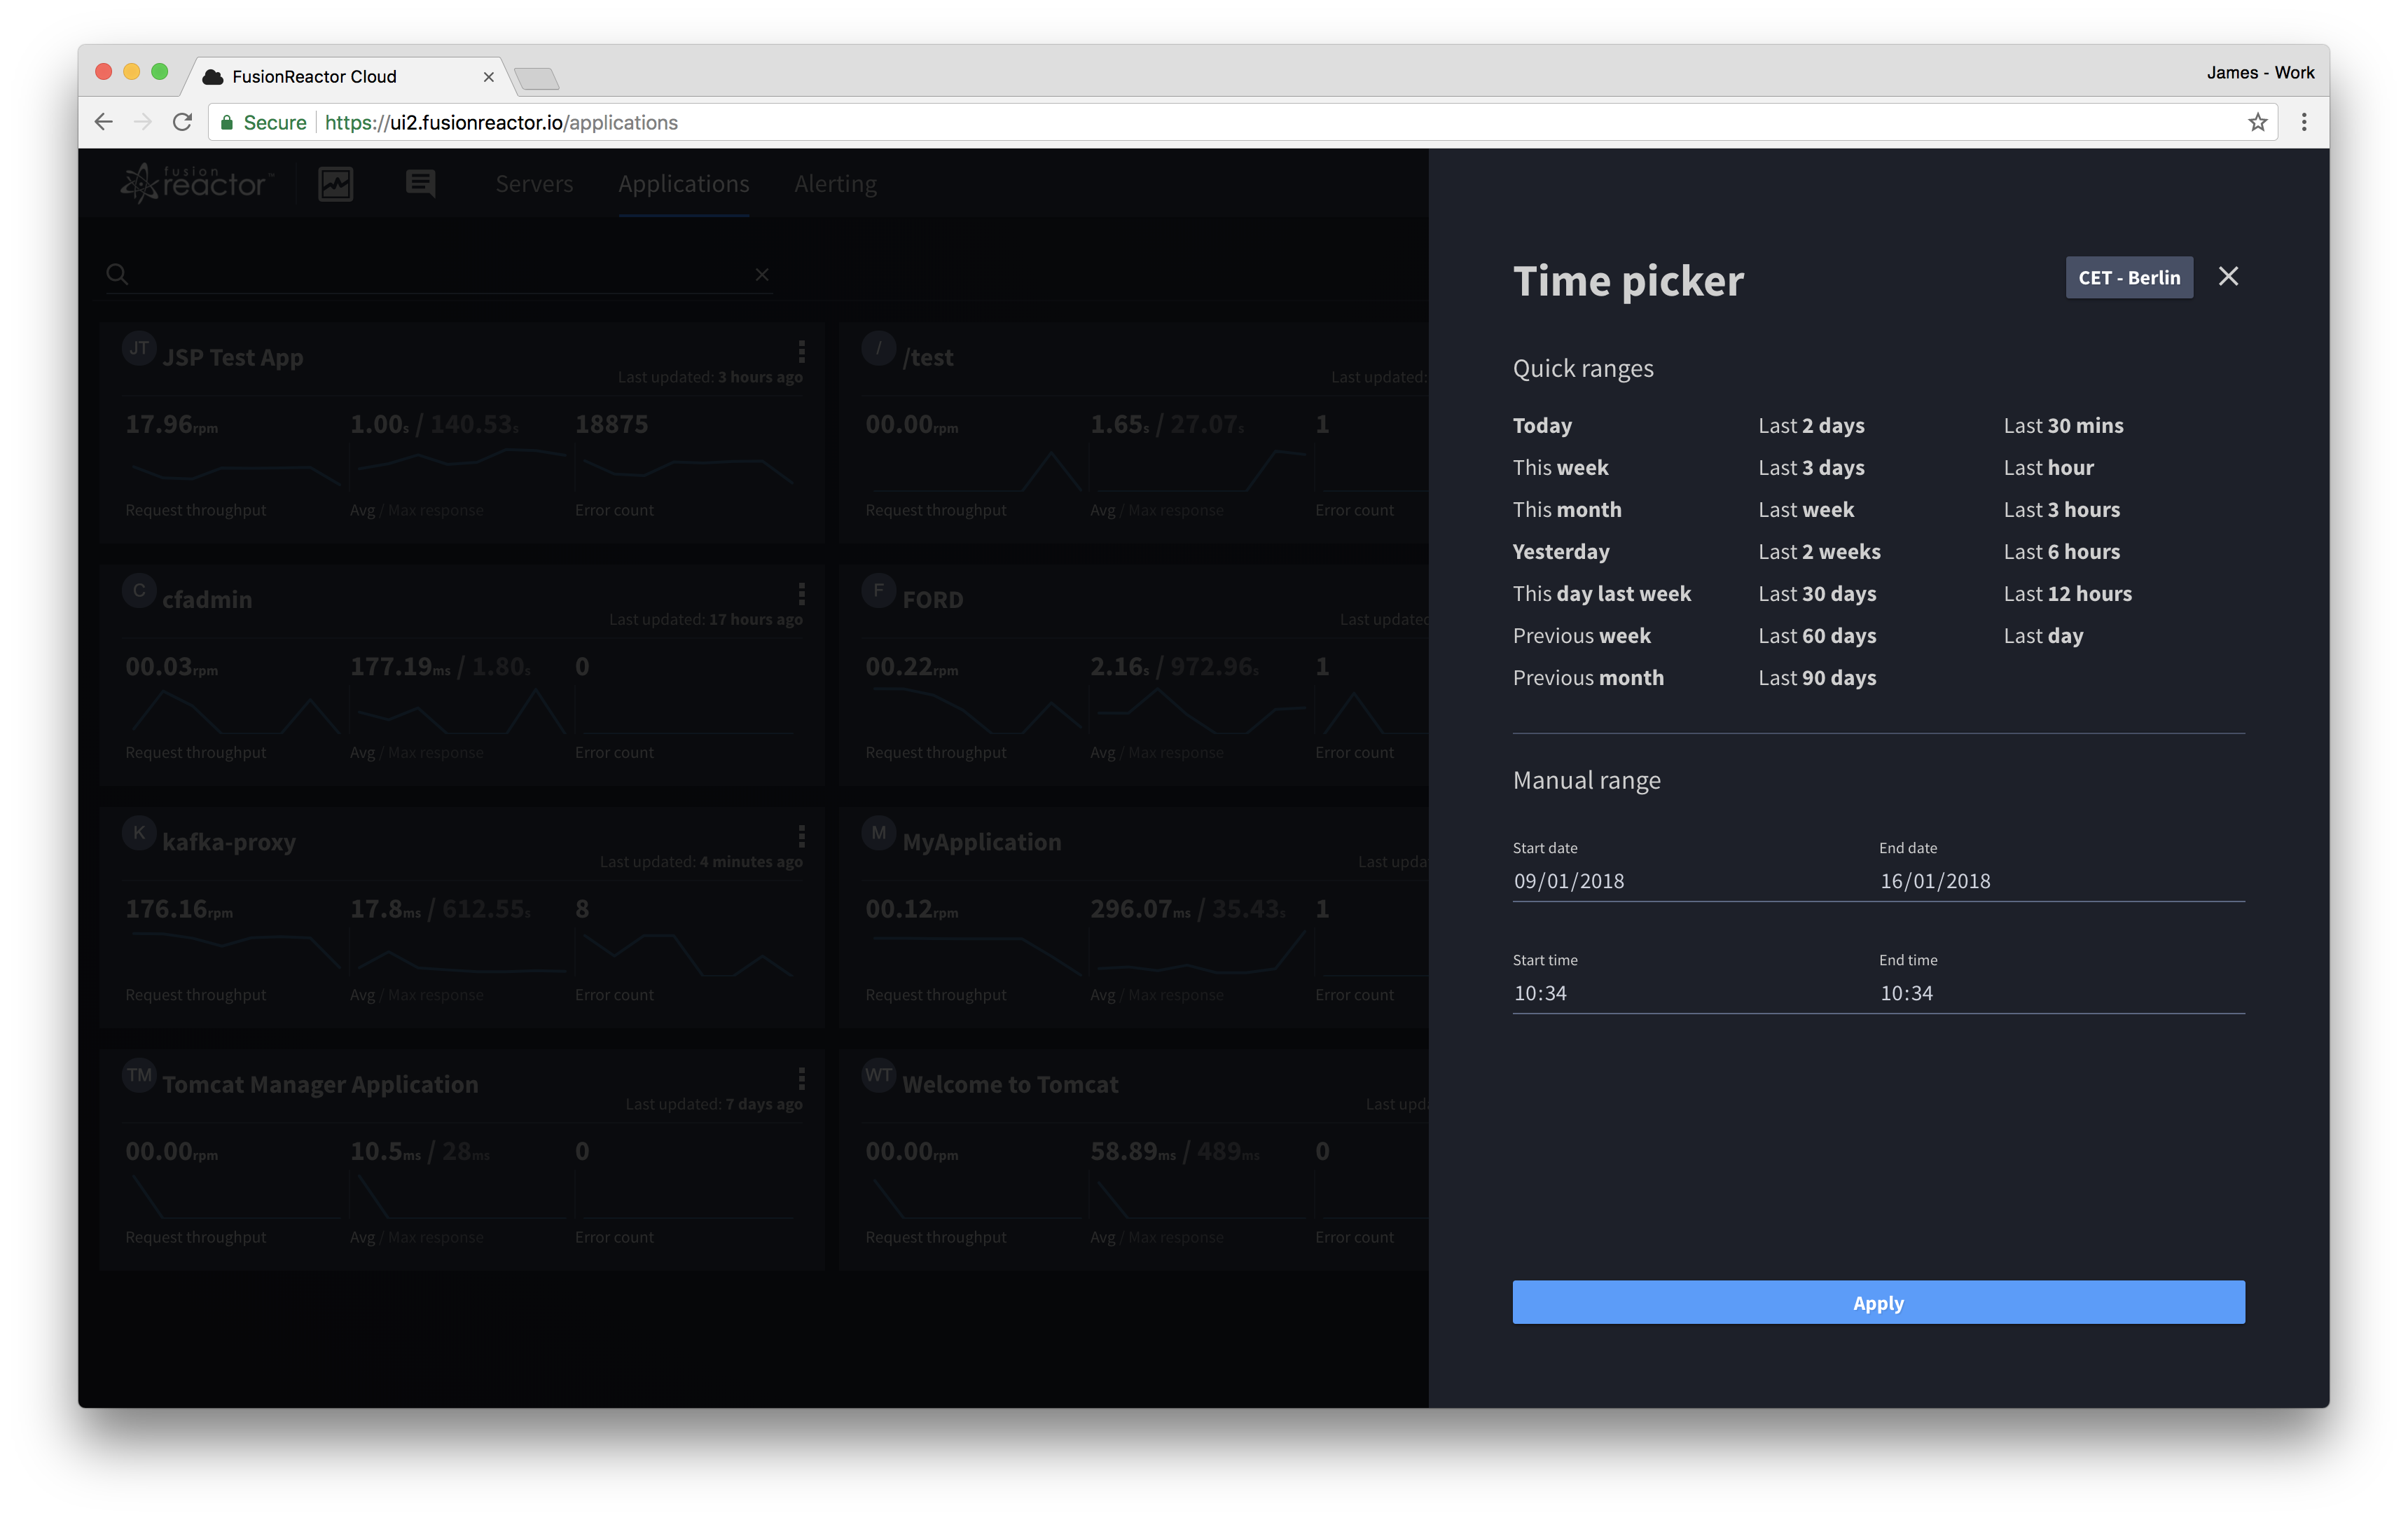
Task: Clear the application search field
Action: [762, 274]
